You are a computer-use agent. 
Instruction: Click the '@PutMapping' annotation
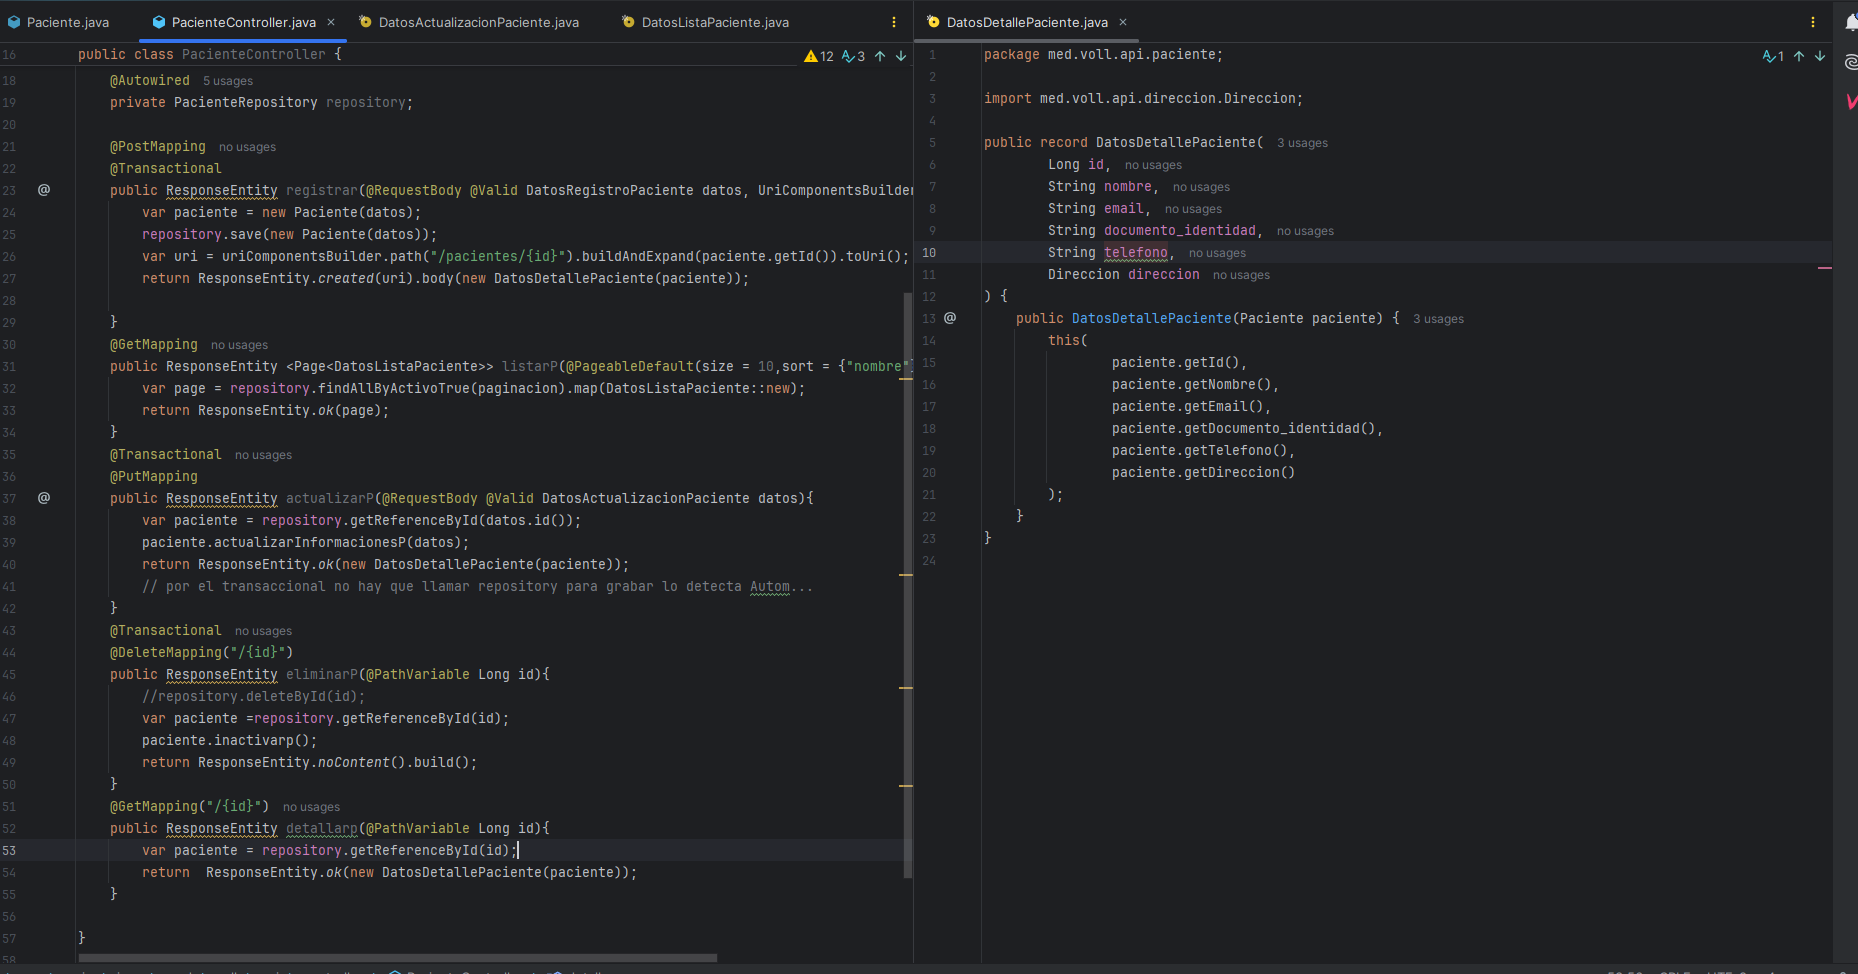(x=154, y=476)
